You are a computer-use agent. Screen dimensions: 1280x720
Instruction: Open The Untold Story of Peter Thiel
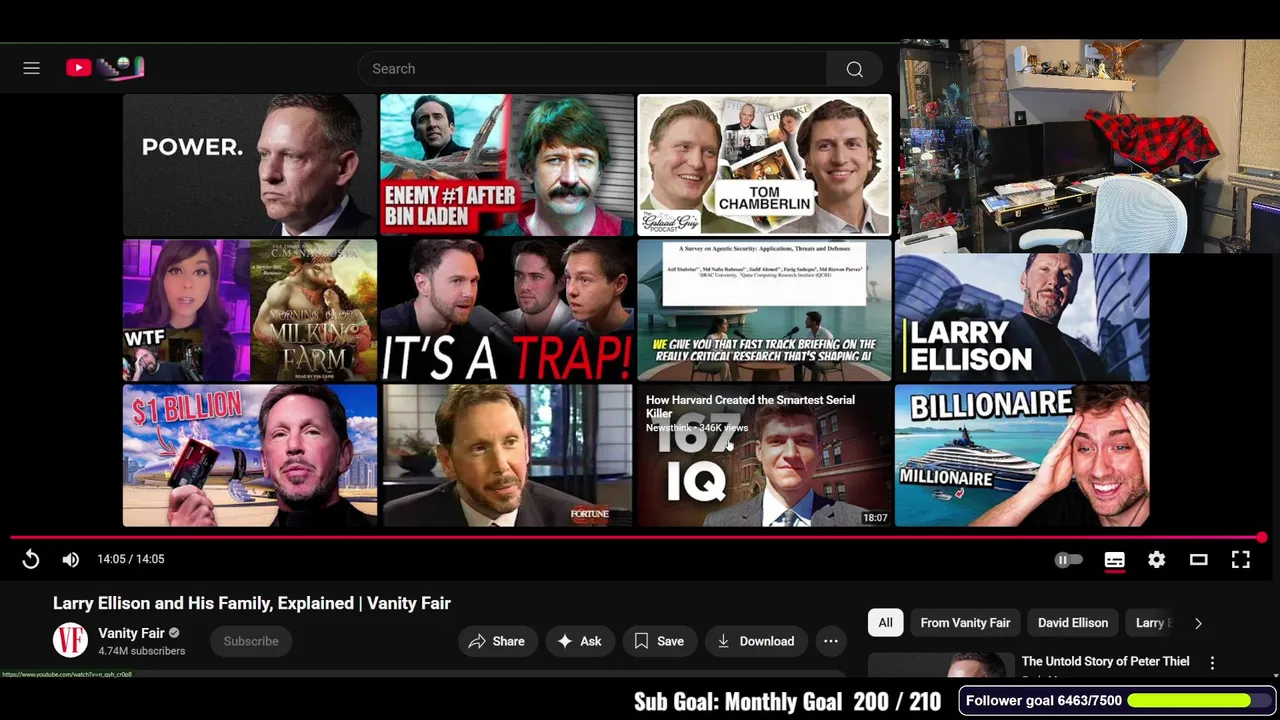(x=1105, y=661)
